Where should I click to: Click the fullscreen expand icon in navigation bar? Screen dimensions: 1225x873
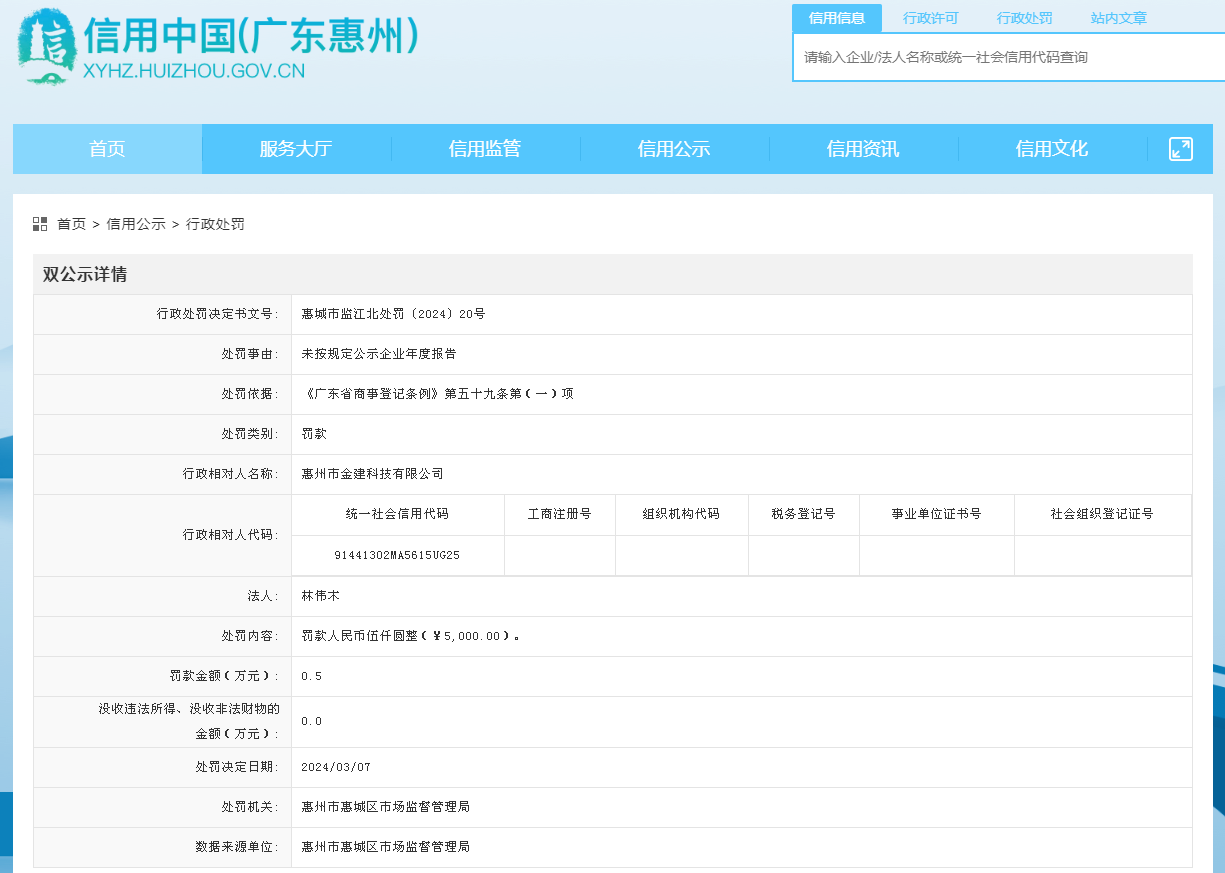point(1180,149)
